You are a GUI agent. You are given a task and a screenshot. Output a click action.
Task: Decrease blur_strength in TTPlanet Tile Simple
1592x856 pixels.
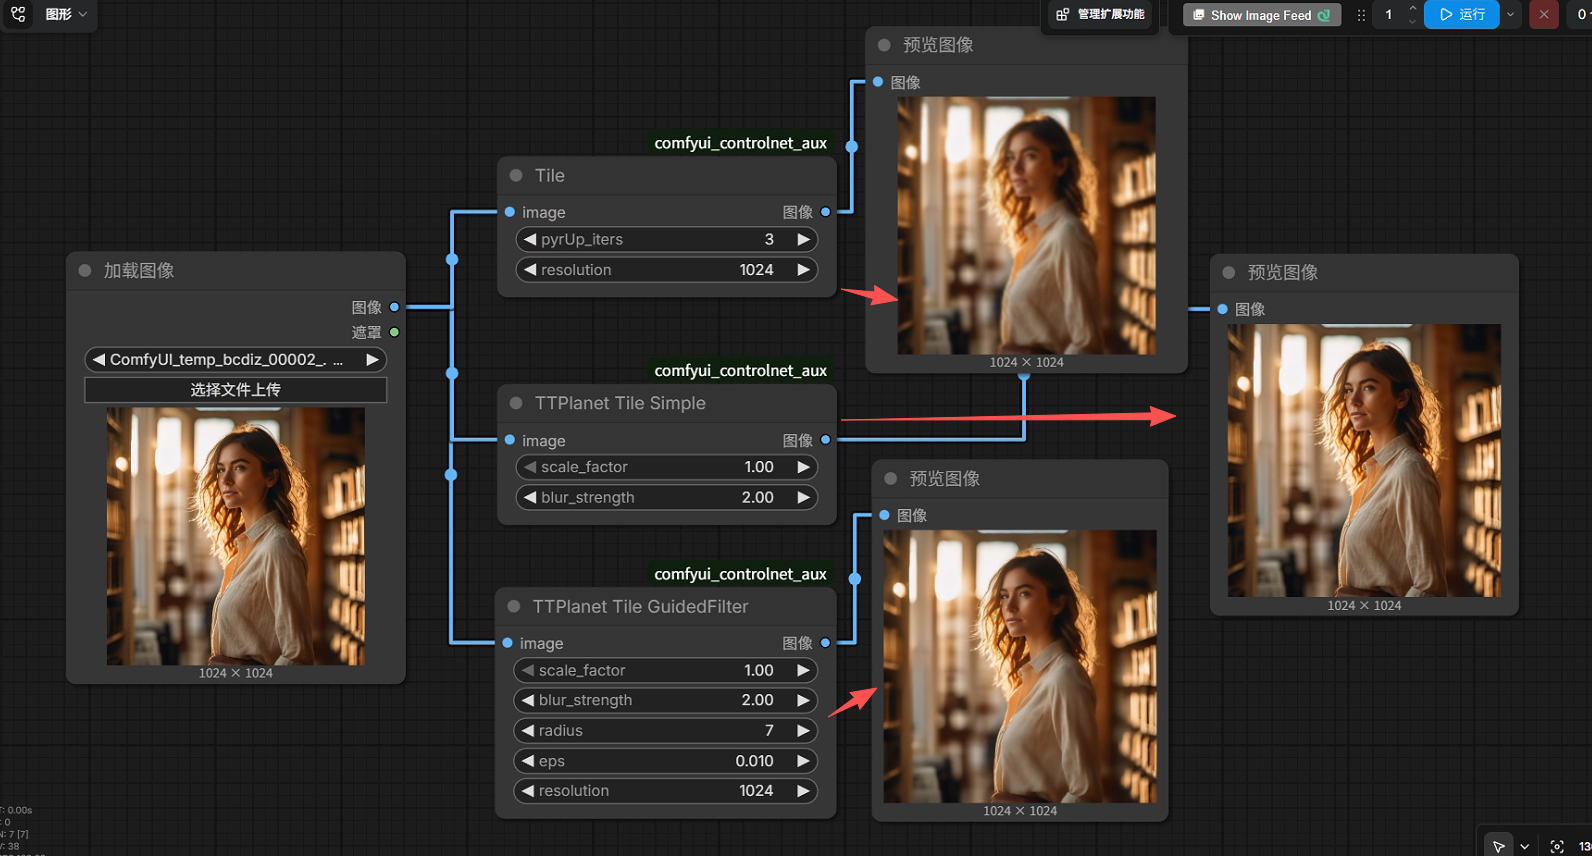[530, 498]
